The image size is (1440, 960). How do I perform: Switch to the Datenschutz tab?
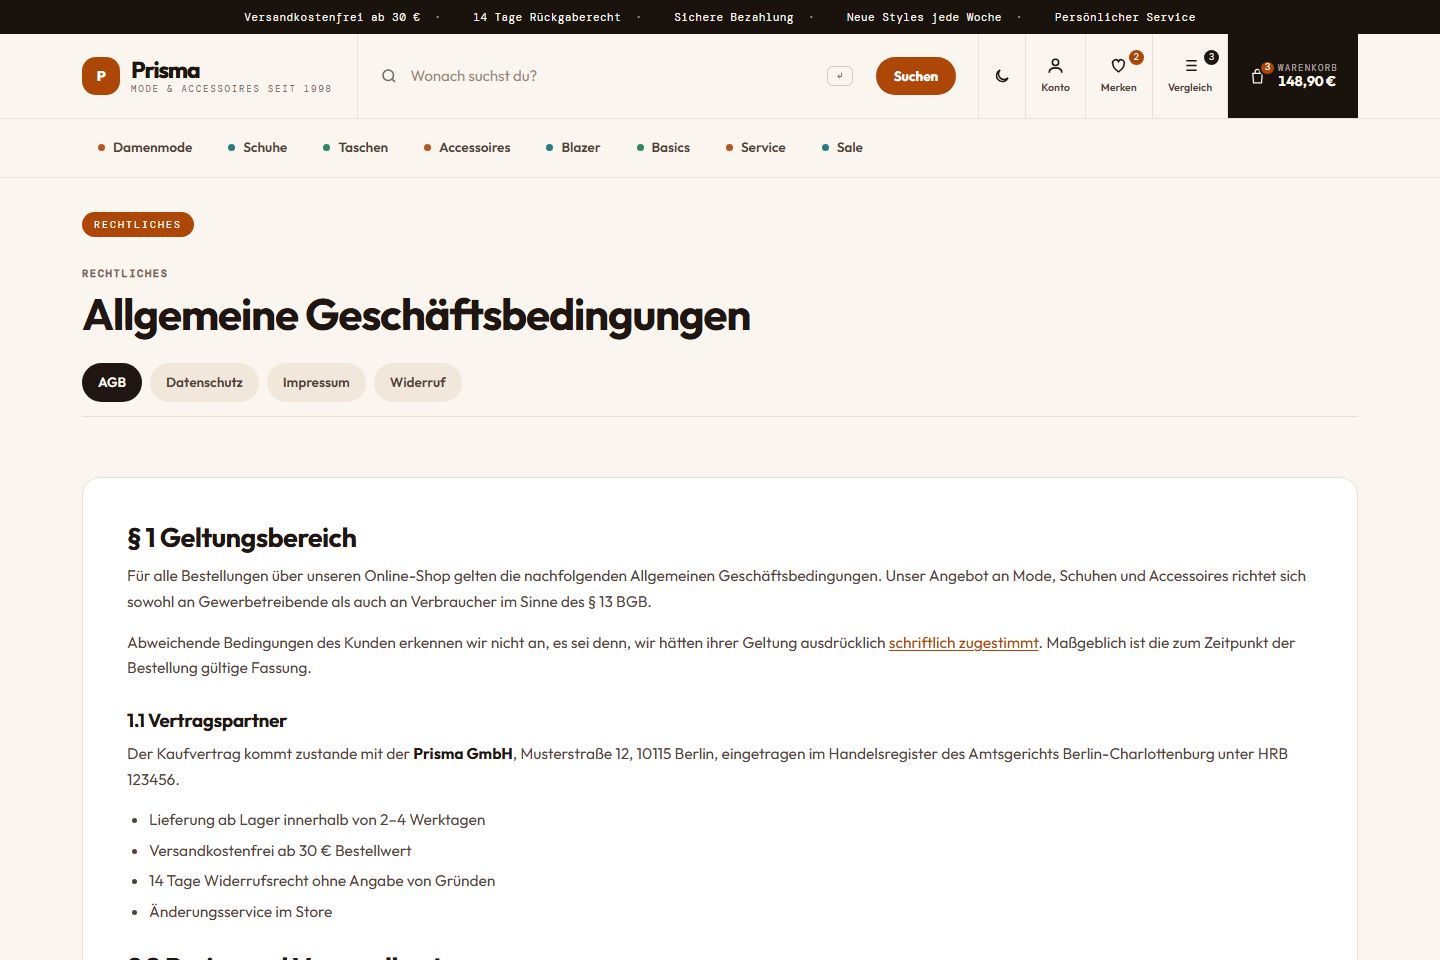pyautogui.click(x=204, y=382)
